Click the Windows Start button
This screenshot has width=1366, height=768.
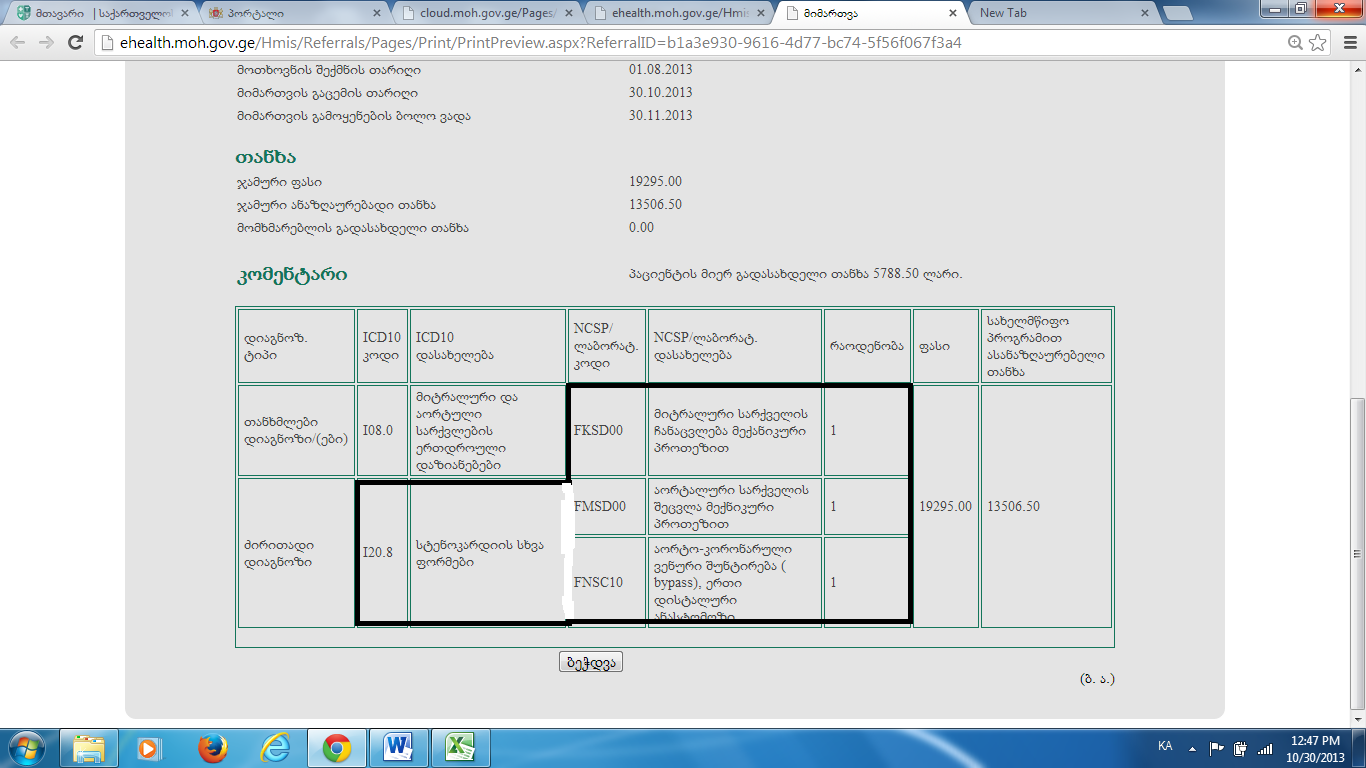click(x=26, y=748)
